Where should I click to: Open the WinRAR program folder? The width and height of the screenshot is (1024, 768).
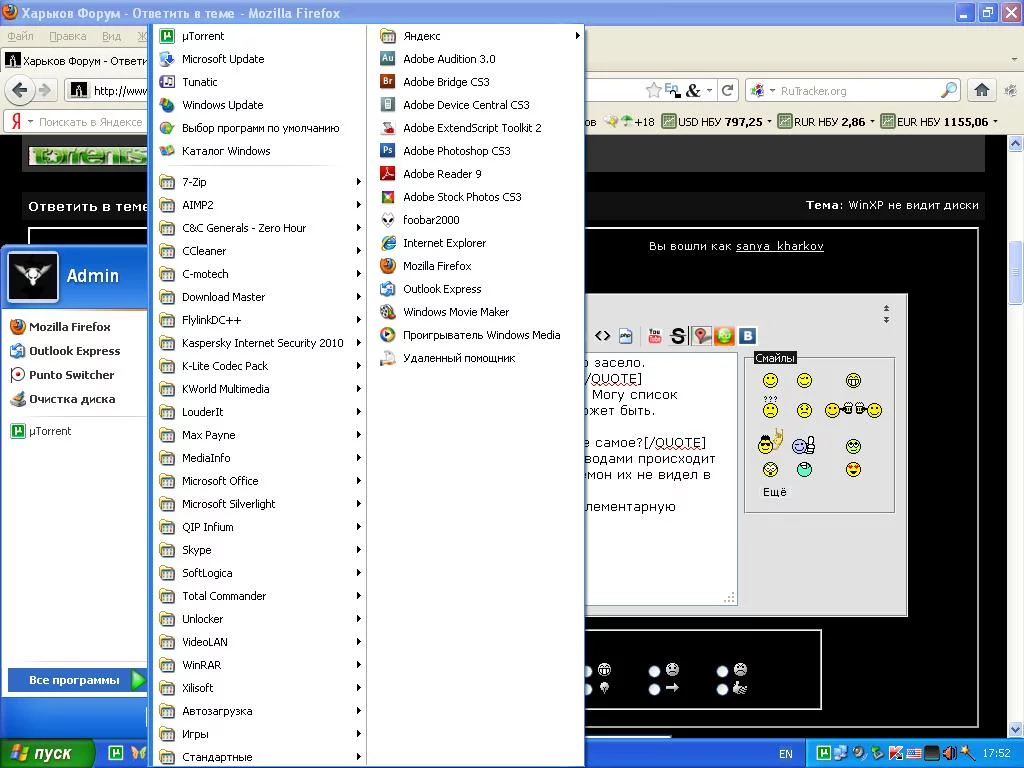[259, 665]
